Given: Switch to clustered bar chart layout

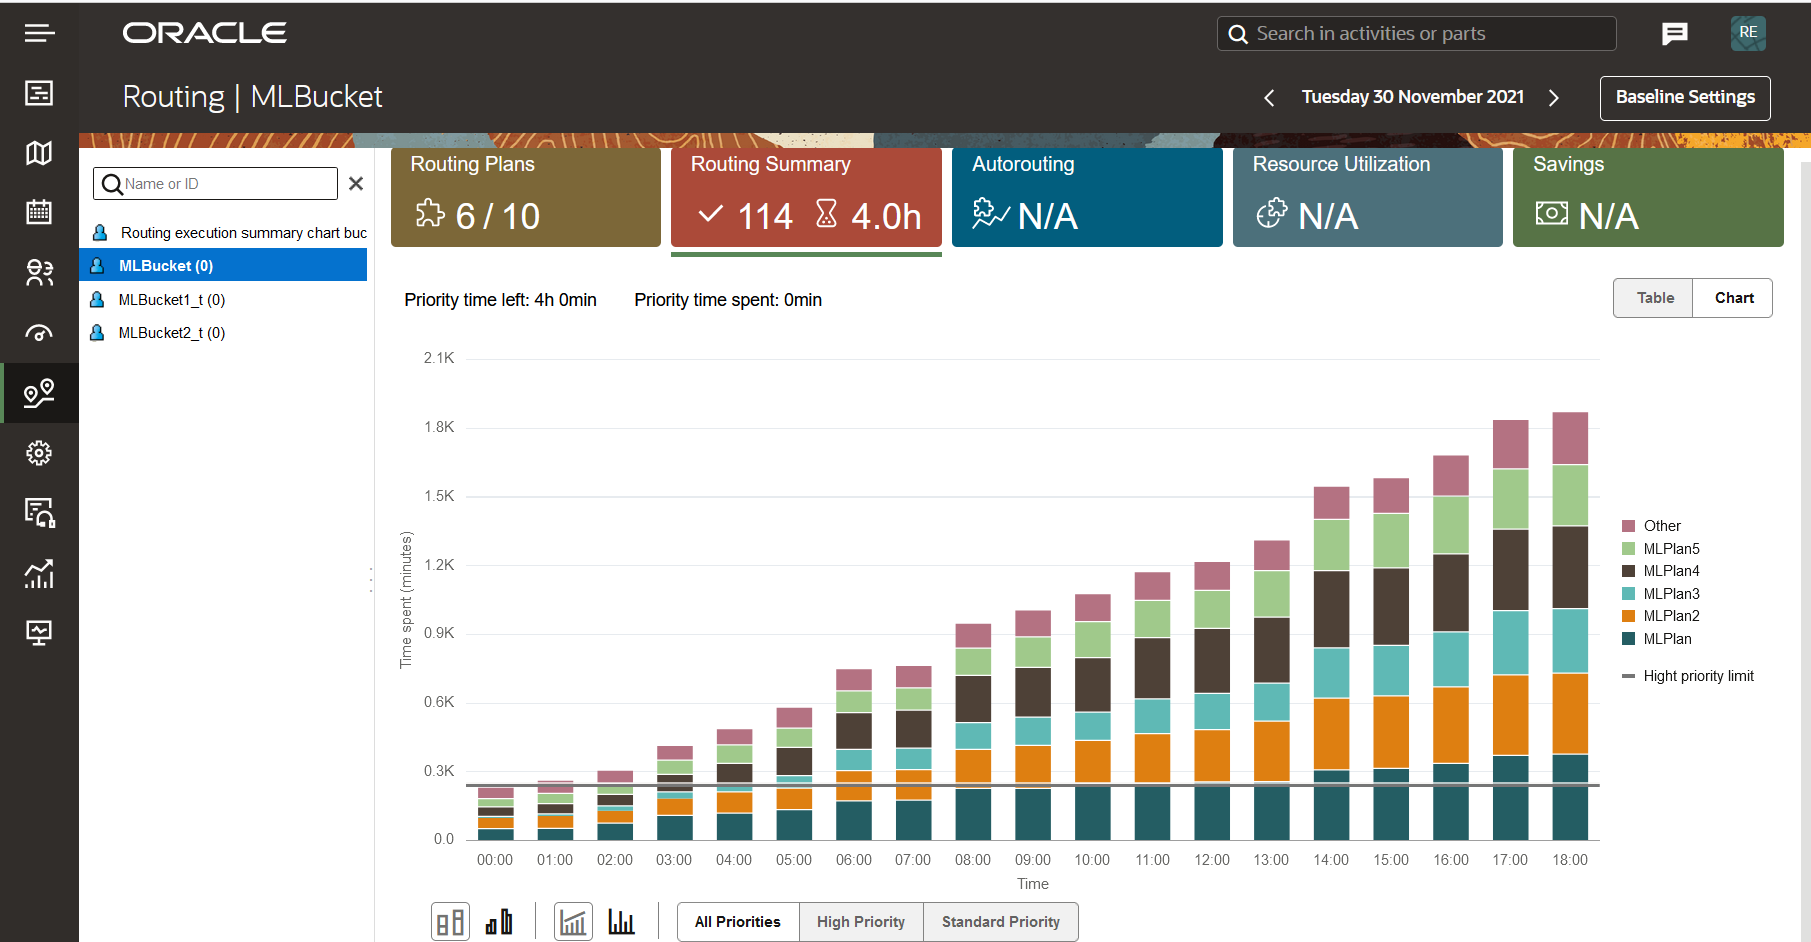Looking at the screenshot, I should [499, 922].
